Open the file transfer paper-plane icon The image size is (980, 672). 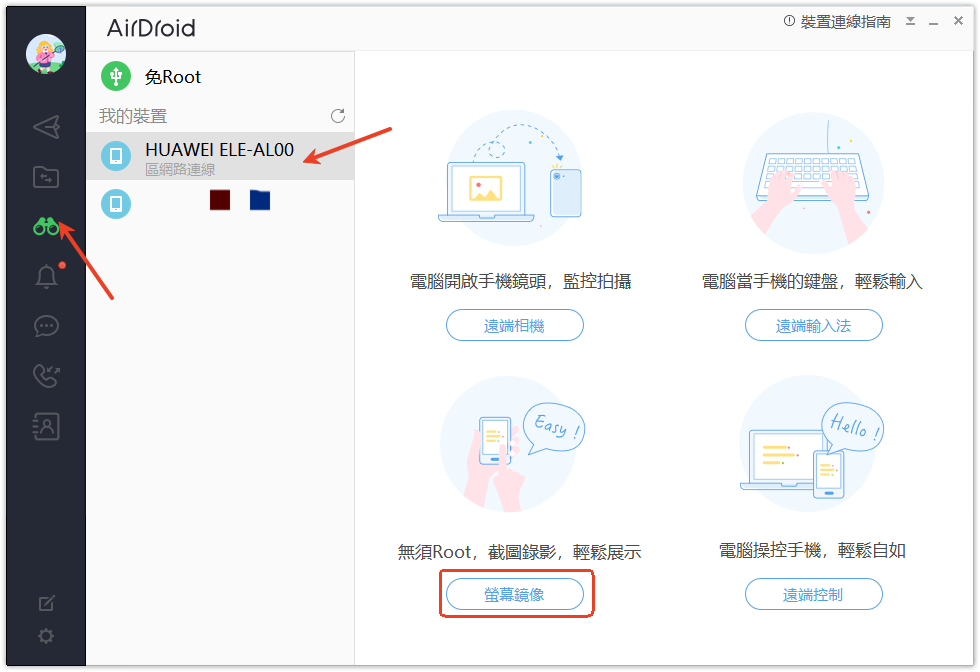(x=46, y=127)
